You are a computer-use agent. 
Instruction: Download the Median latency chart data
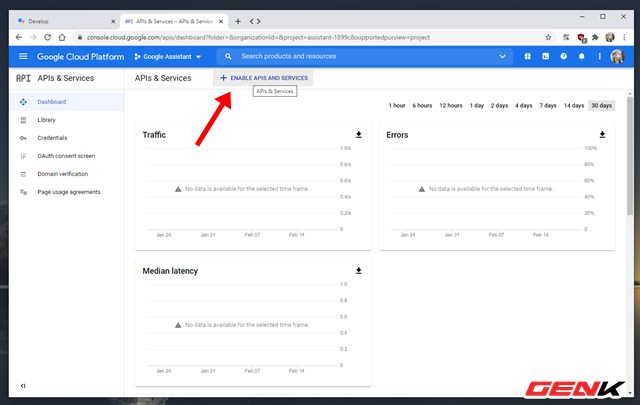click(x=358, y=271)
